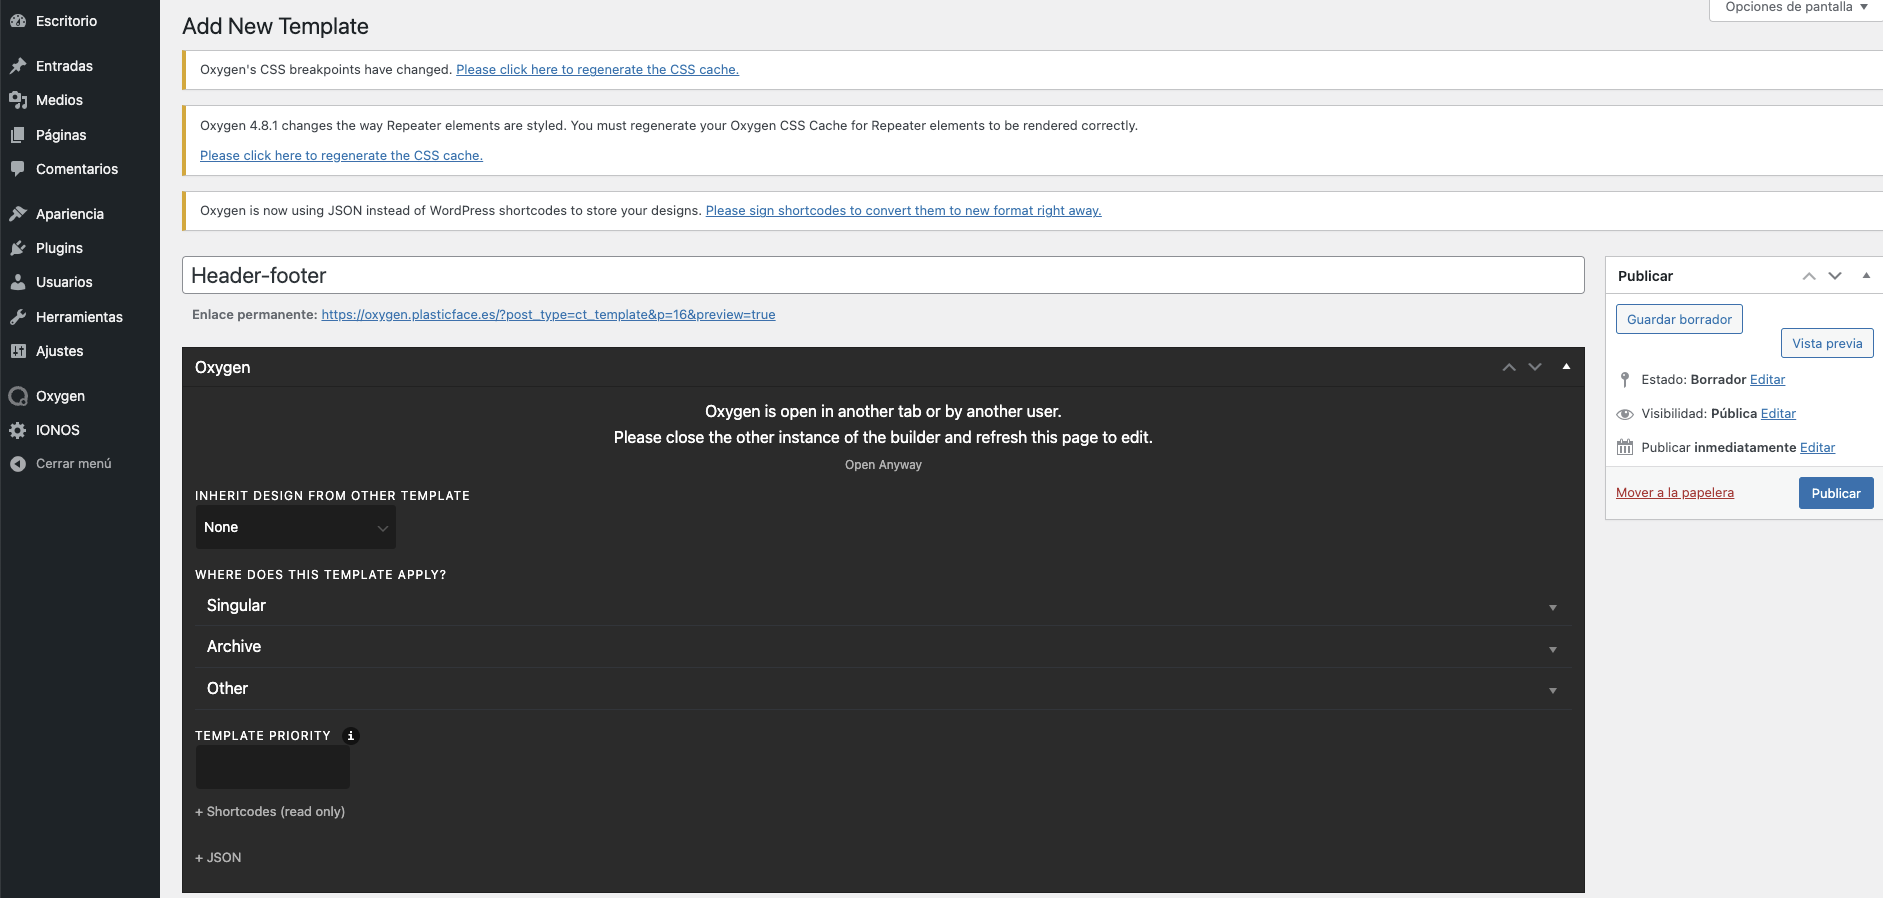Move the Oxygen panel down

[x=1535, y=367]
